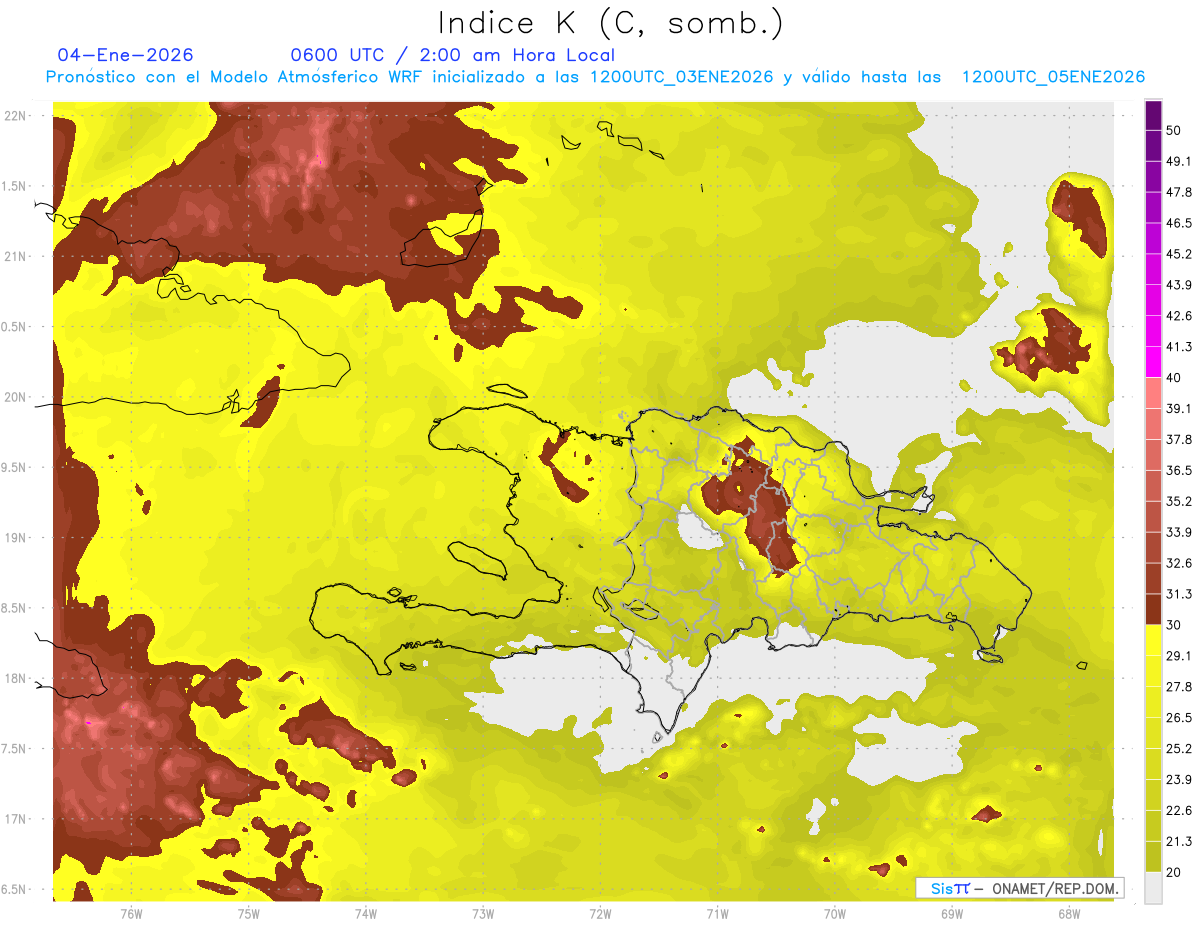Click the "SisTT - ONAMET/REP.DOM." credit label
This screenshot has height=927, width=1200.
(1019, 888)
